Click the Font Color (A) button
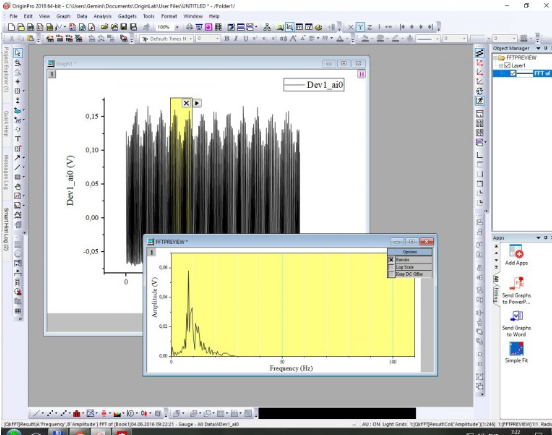The height and width of the screenshot is (435, 552). (340, 39)
